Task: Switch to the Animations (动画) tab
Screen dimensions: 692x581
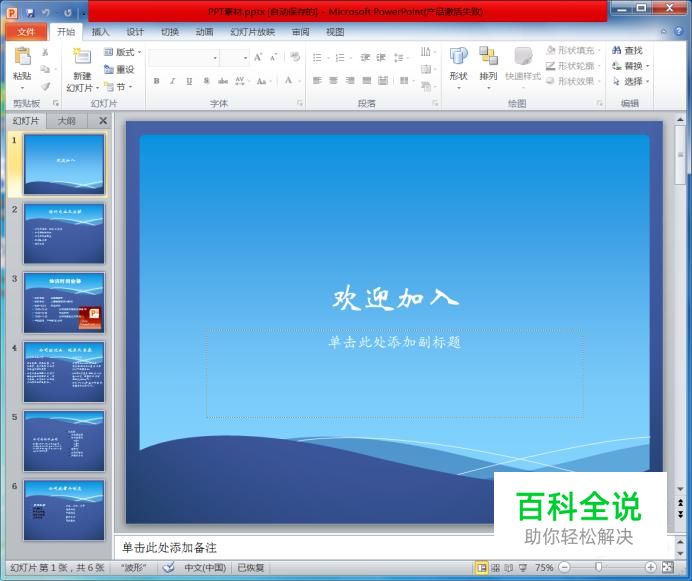Action: point(204,32)
